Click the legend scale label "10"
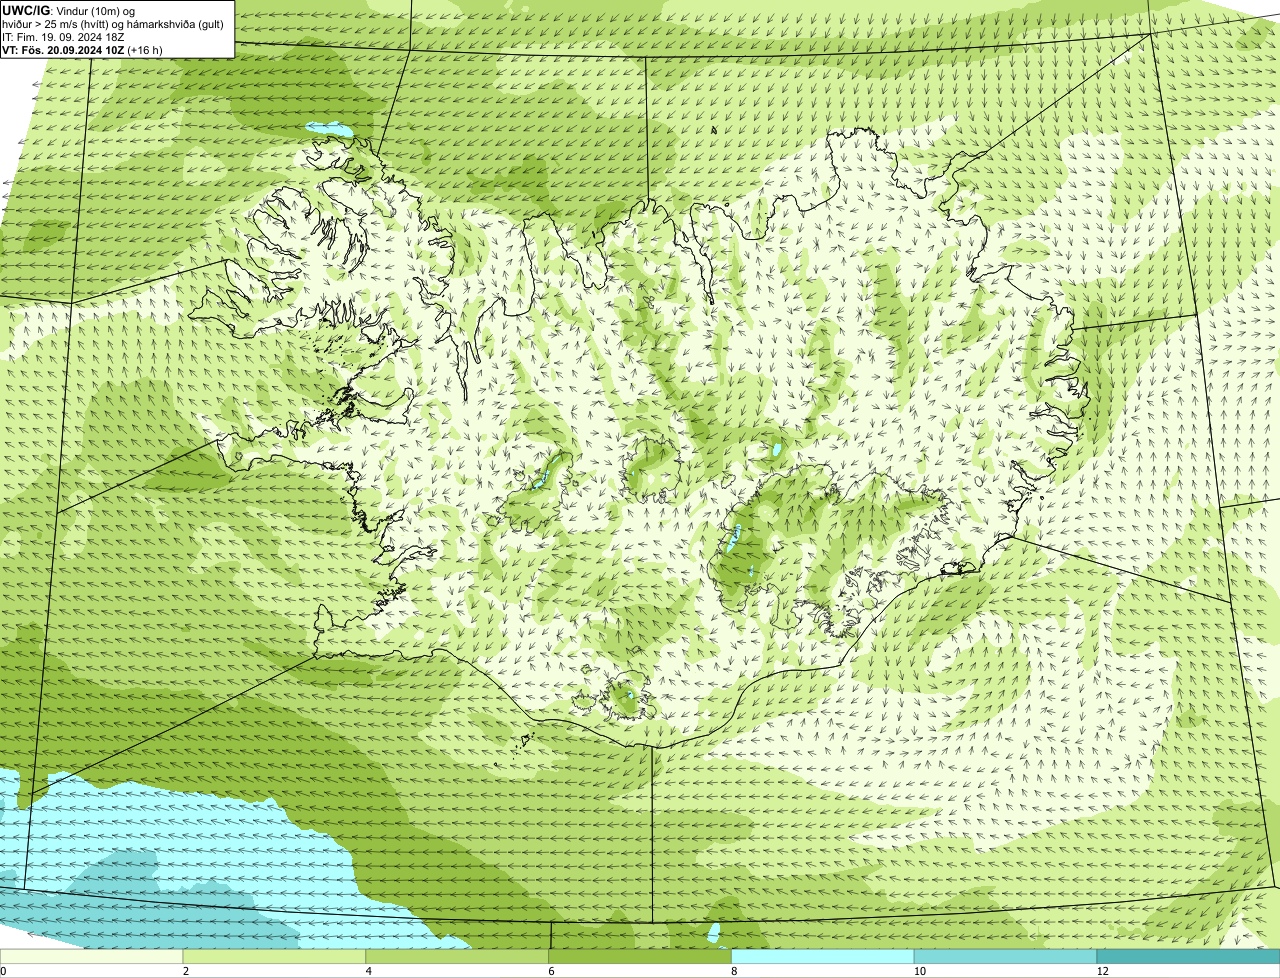 pyautogui.click(x=919, y=971)
